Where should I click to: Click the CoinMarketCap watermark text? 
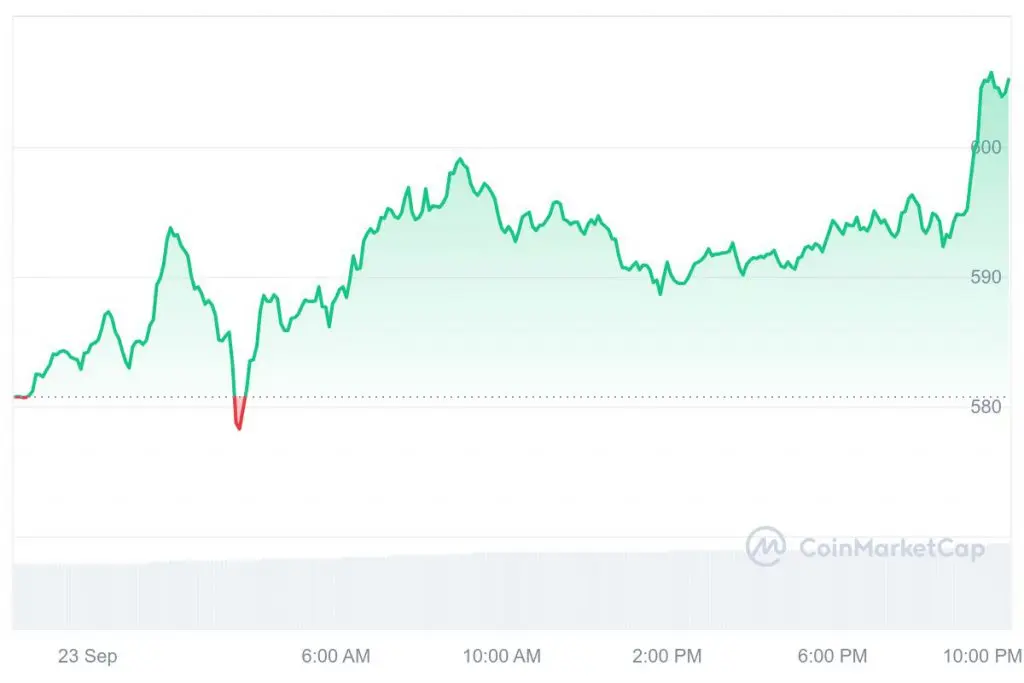891,548
